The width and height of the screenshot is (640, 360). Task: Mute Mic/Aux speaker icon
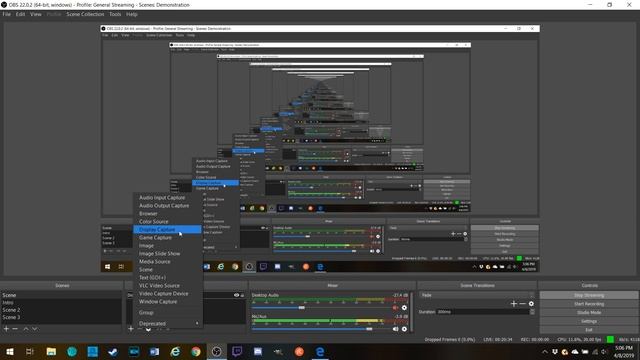point(395,329)
